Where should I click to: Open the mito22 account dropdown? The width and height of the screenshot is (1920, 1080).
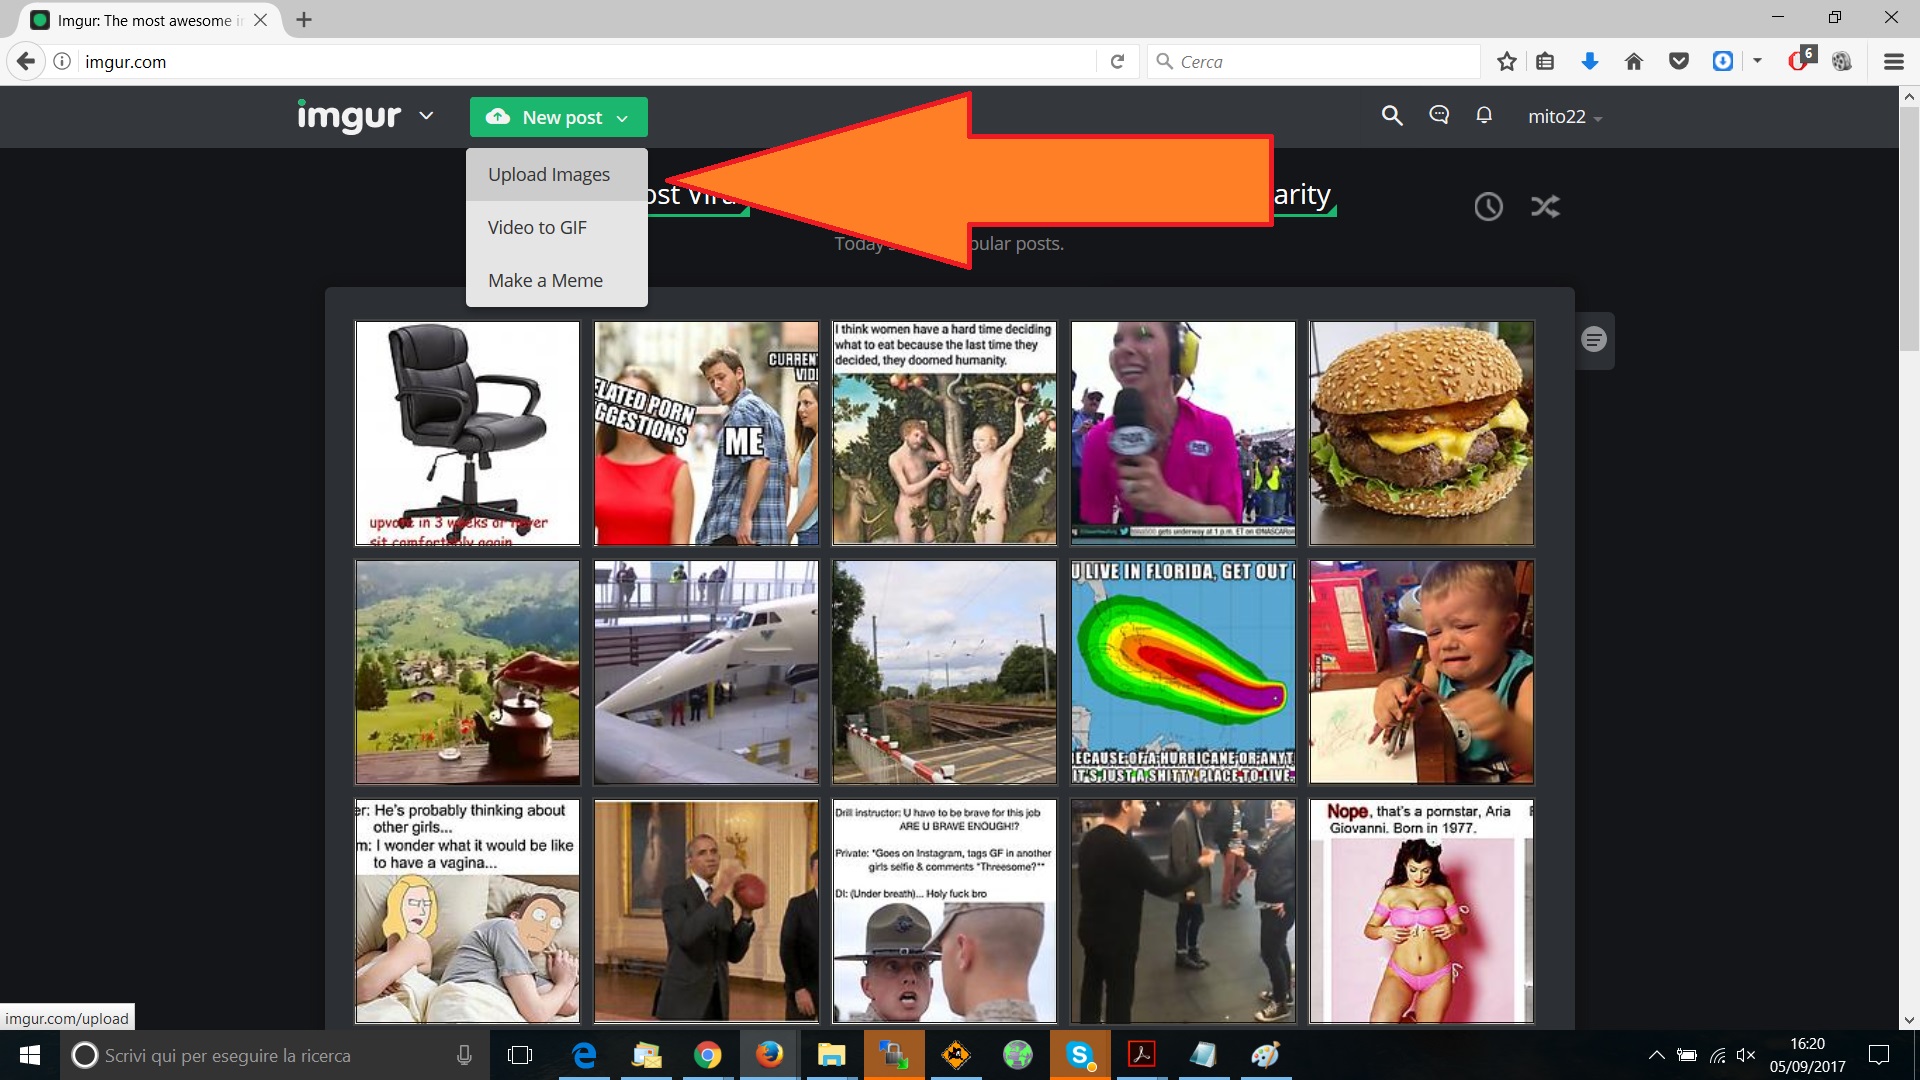click(x=1565, y=117)
